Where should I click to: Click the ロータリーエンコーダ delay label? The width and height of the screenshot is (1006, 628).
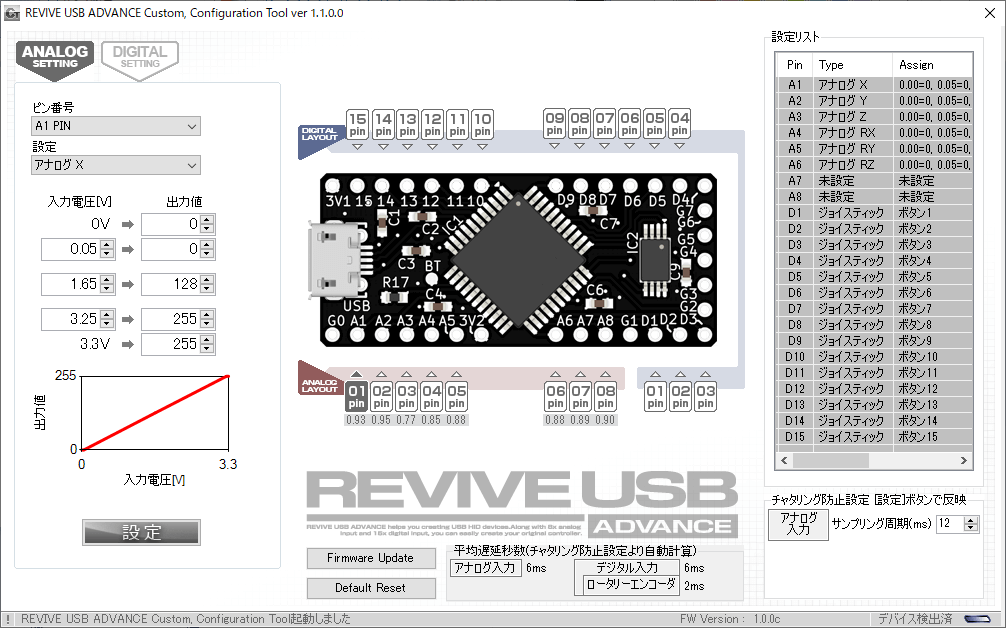[631, 585]
